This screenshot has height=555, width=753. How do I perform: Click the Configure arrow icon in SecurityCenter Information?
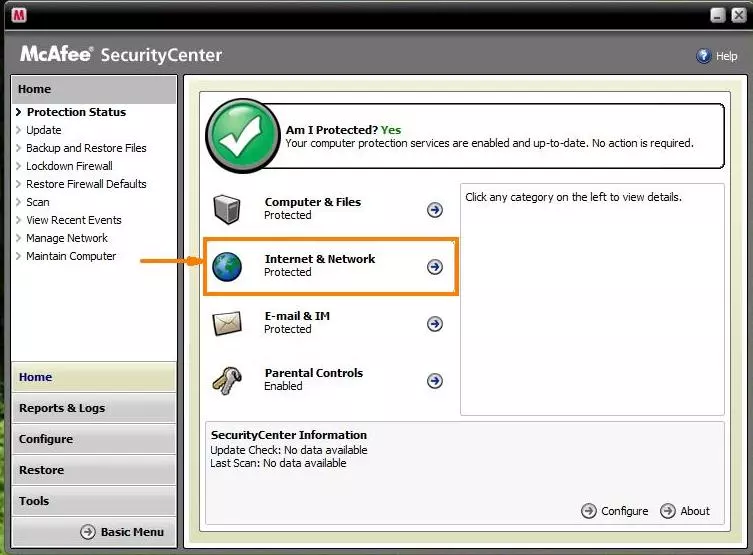[x=589, y=511]
